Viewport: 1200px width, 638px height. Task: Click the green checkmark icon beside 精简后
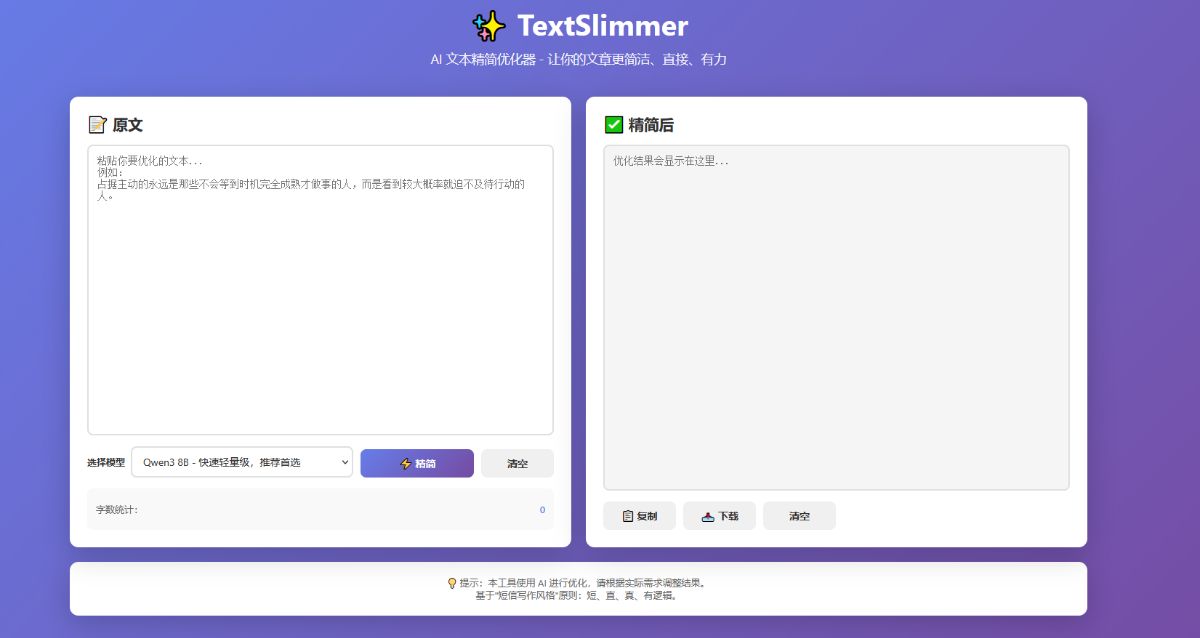(x=613, y=124)
